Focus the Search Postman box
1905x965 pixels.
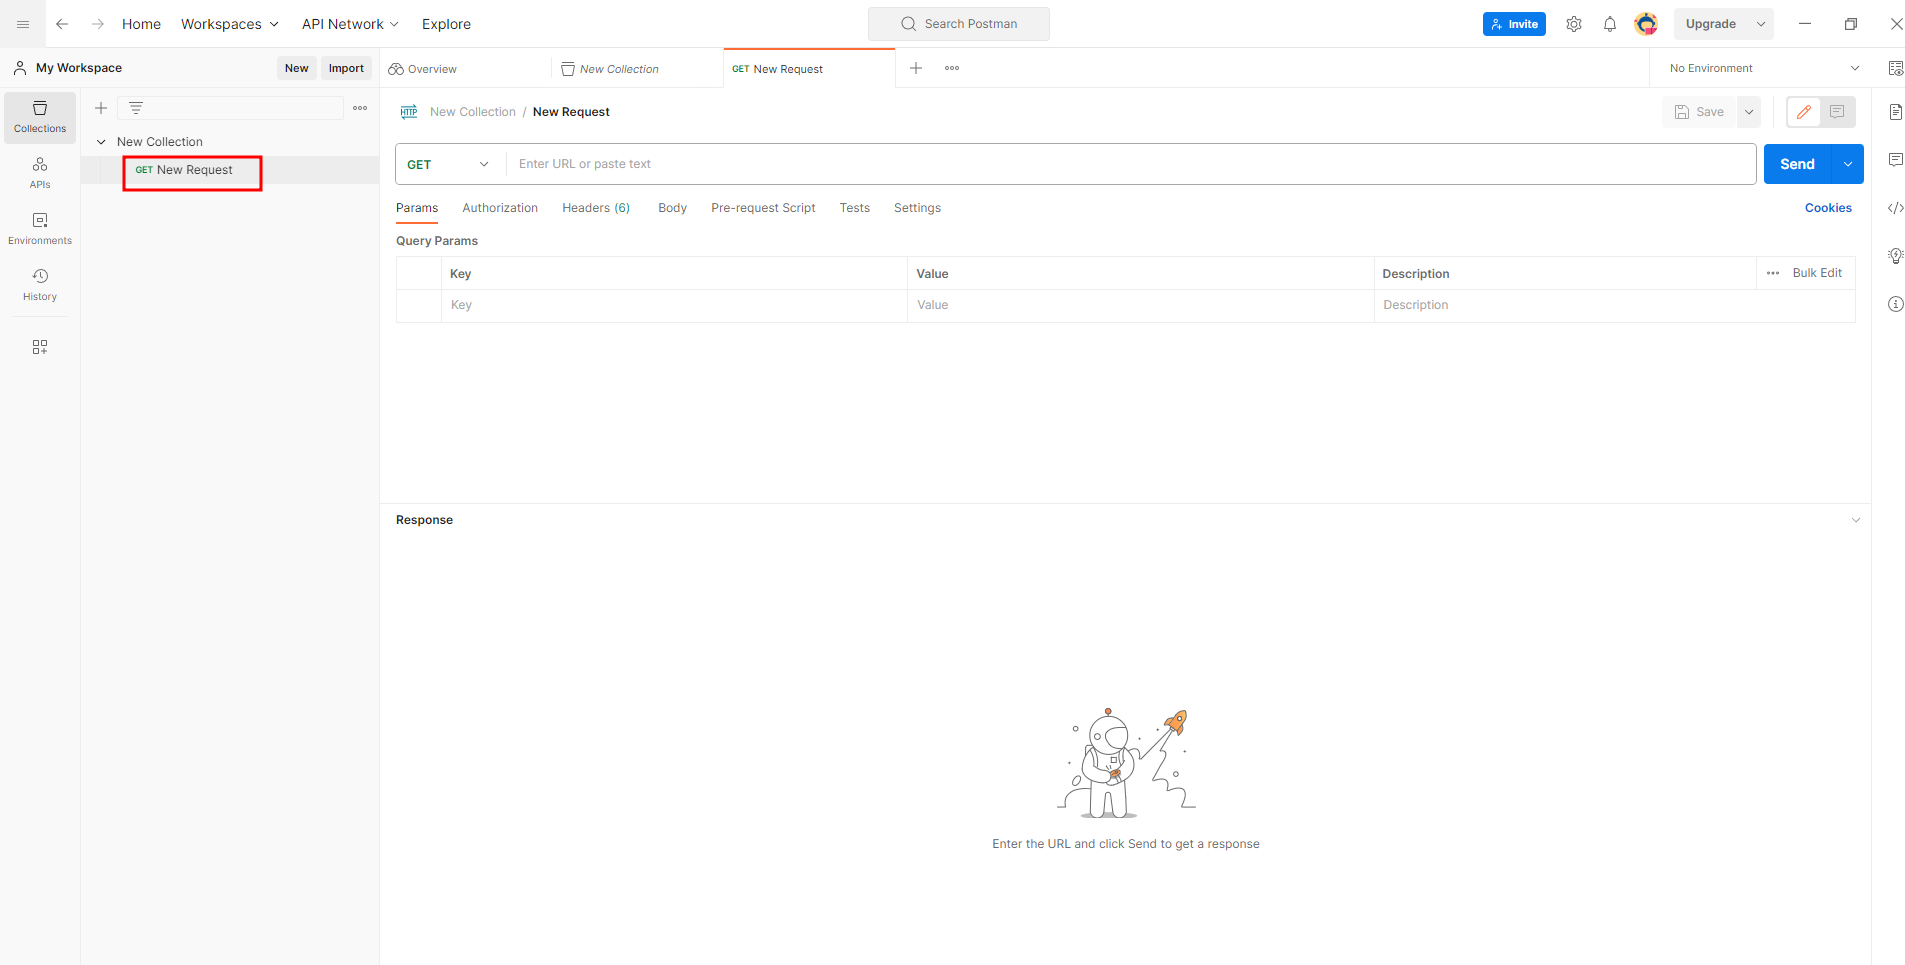[x=959, y=24]
